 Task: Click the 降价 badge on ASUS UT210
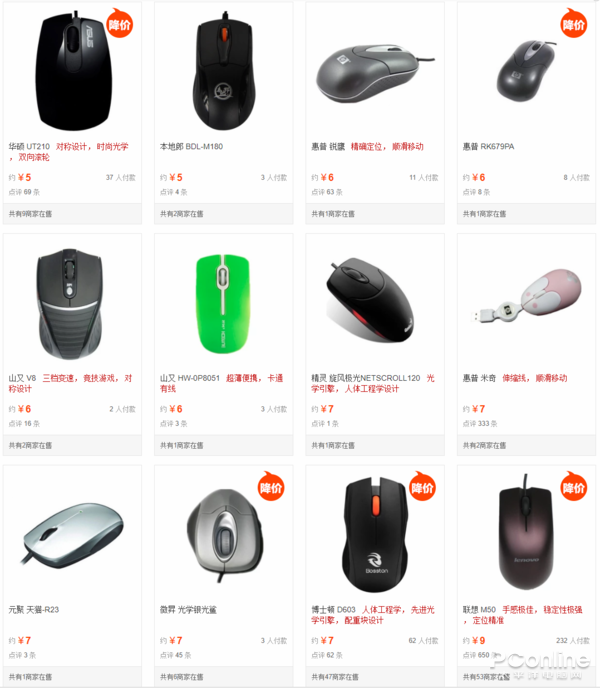pos(120,23)
